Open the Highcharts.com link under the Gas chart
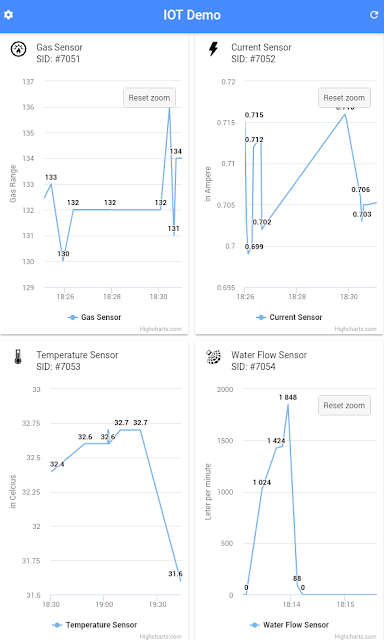Screen dimensions: 384x640 (160, 329)
